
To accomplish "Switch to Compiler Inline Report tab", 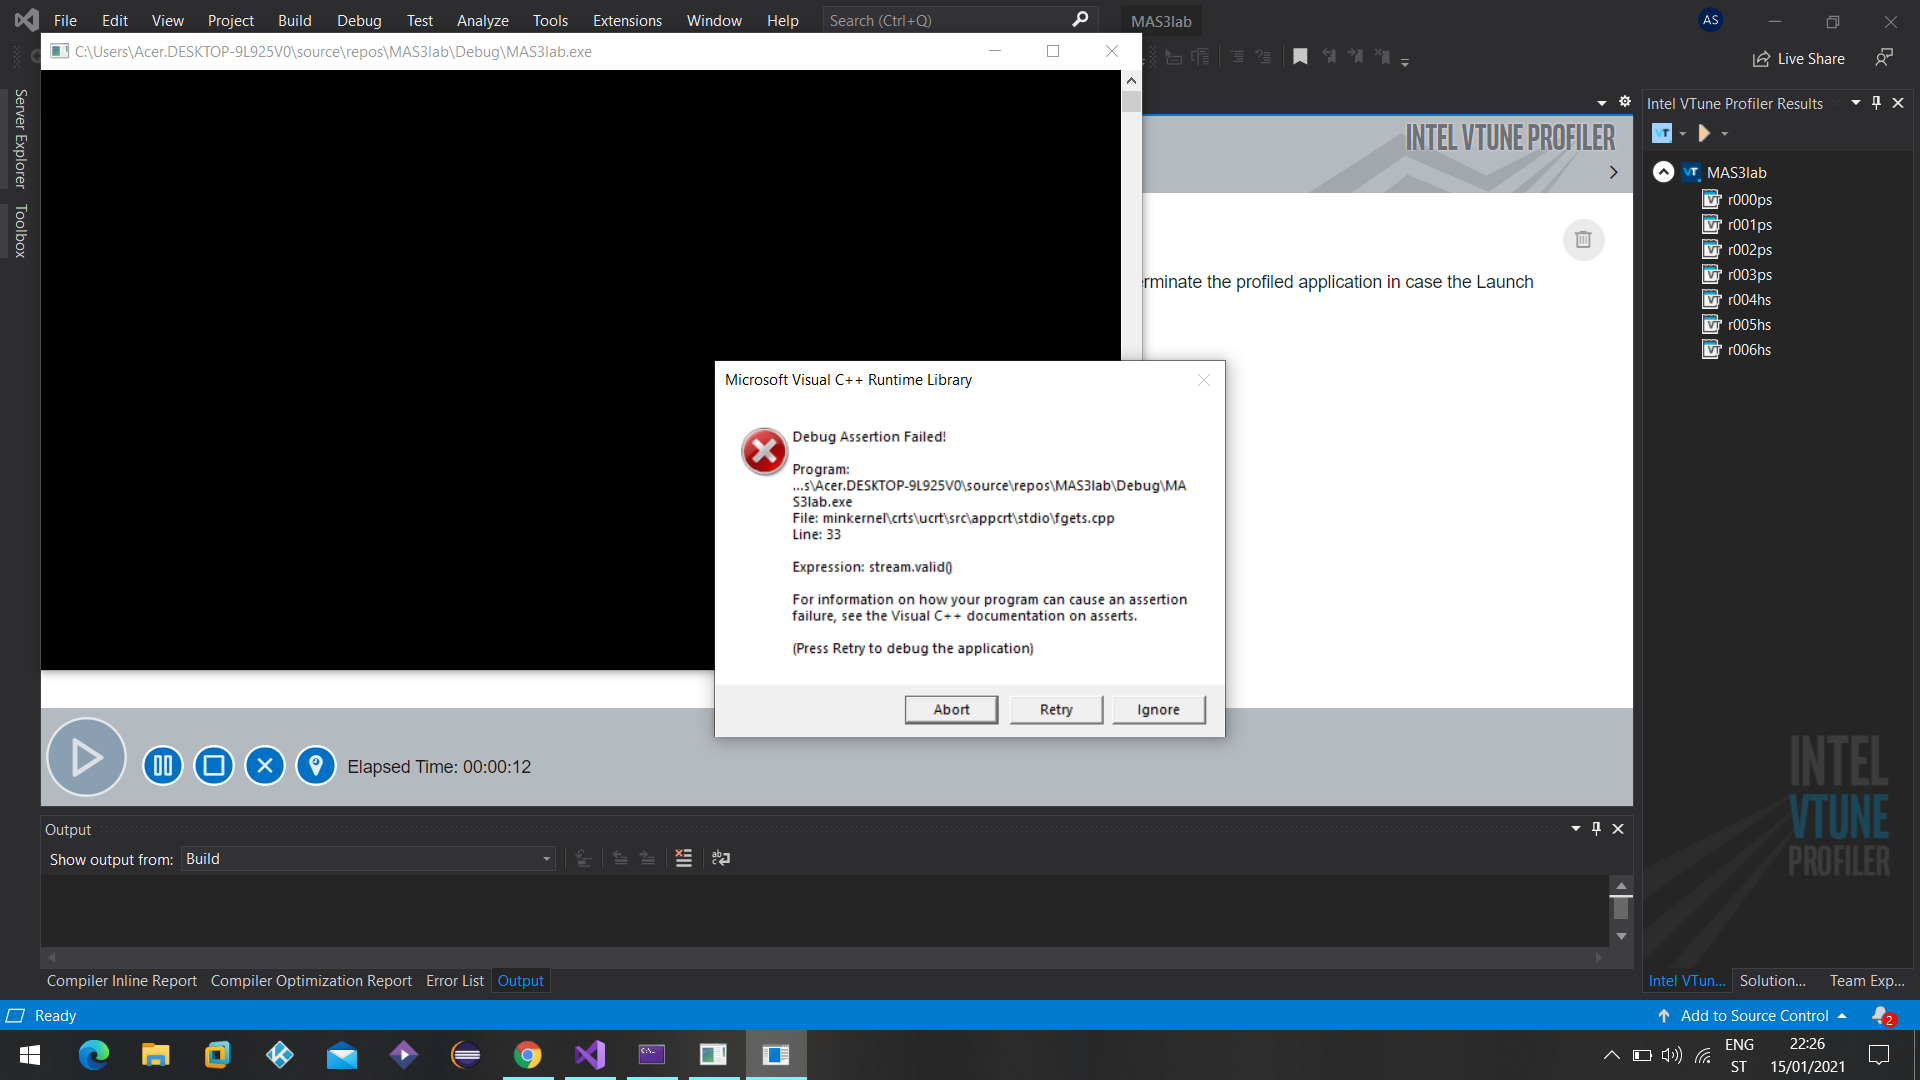I will 122,981.
